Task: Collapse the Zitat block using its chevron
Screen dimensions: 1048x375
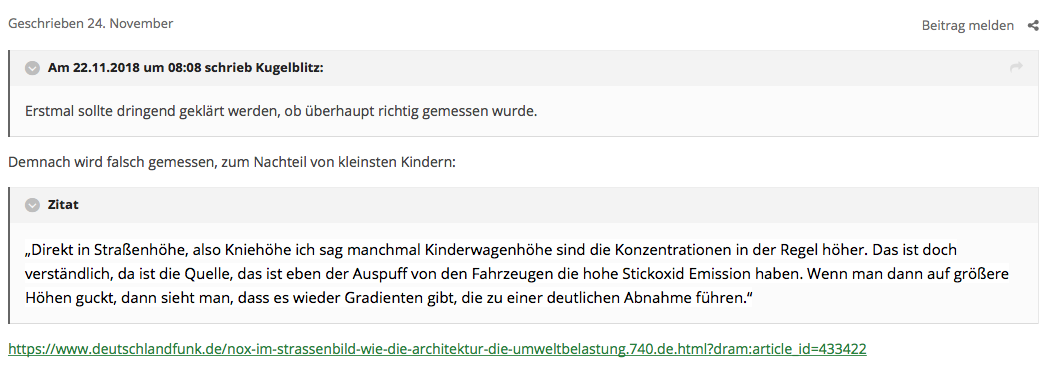Action: pos(32,205)
